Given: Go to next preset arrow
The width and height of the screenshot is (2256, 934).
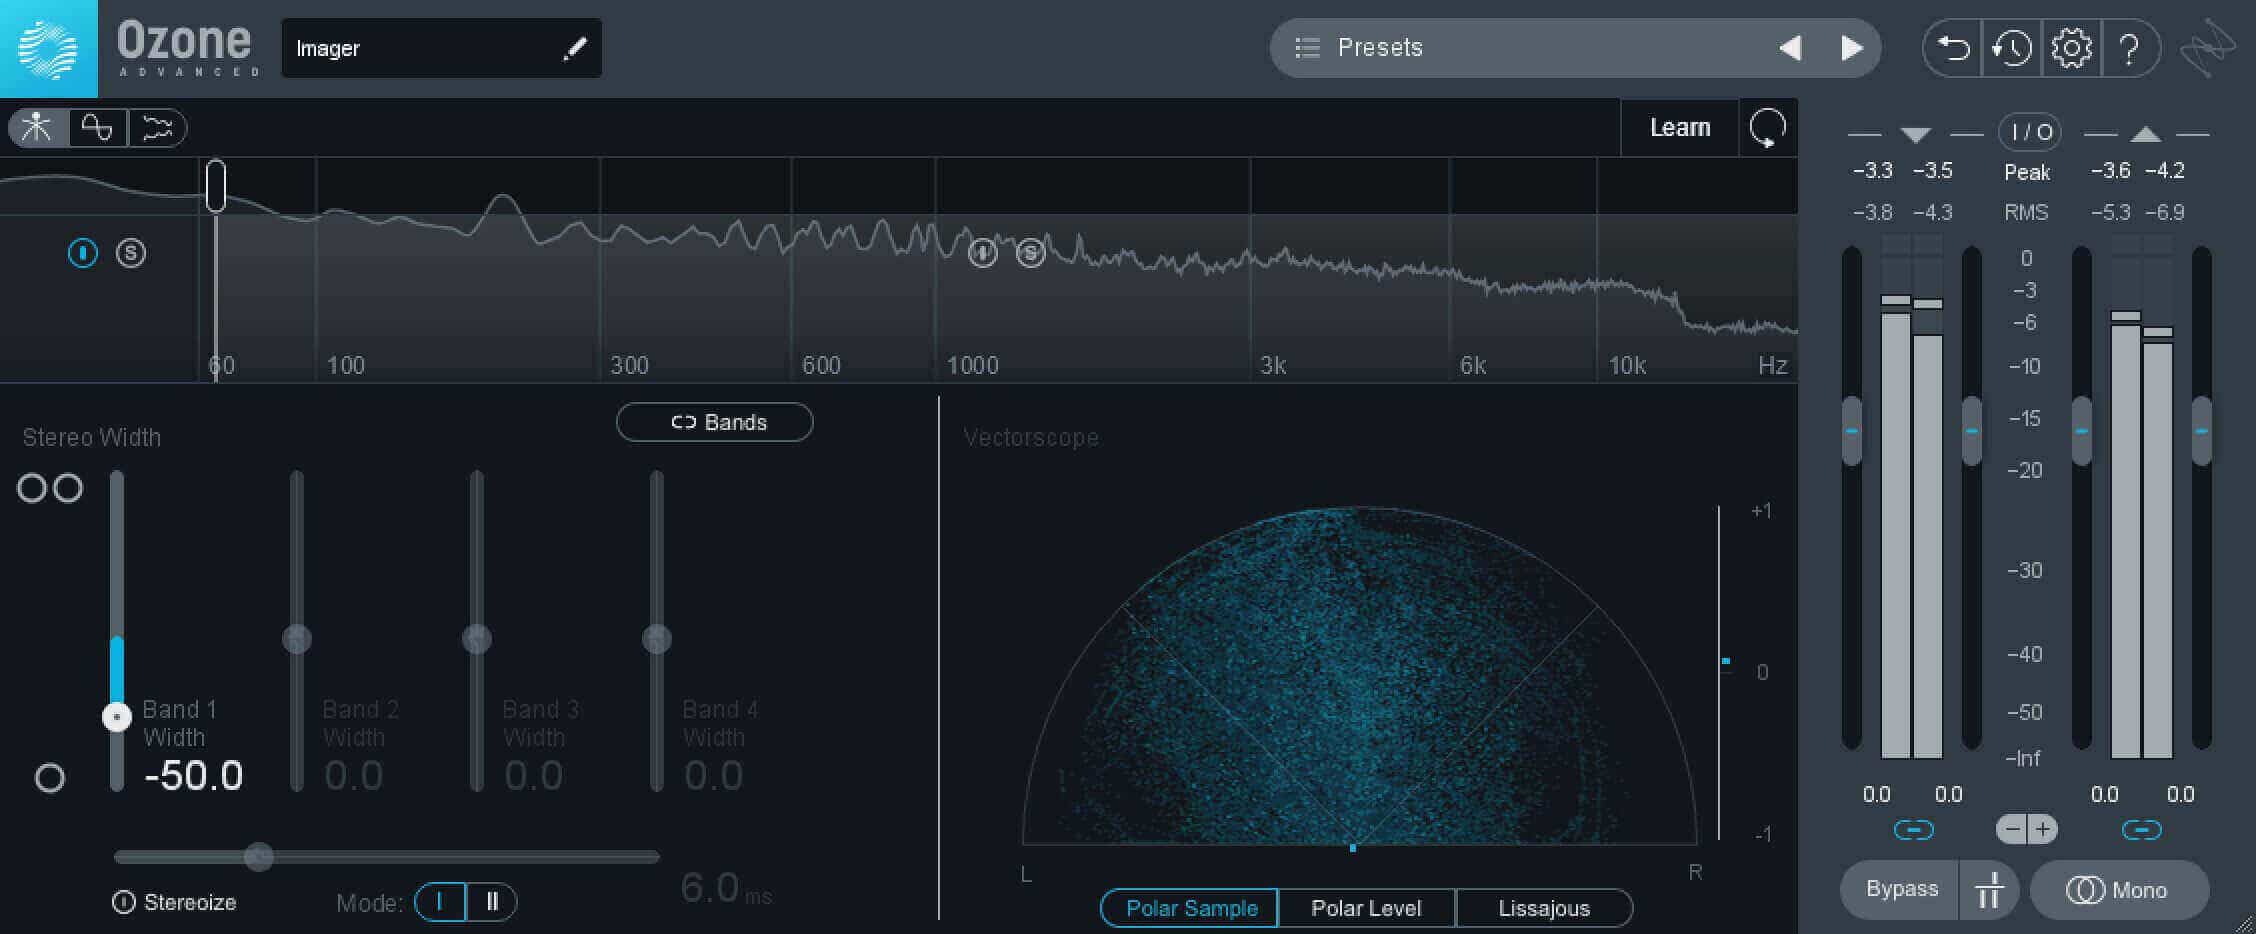Looking at the screenshot, I should (x=1852, y=48).
